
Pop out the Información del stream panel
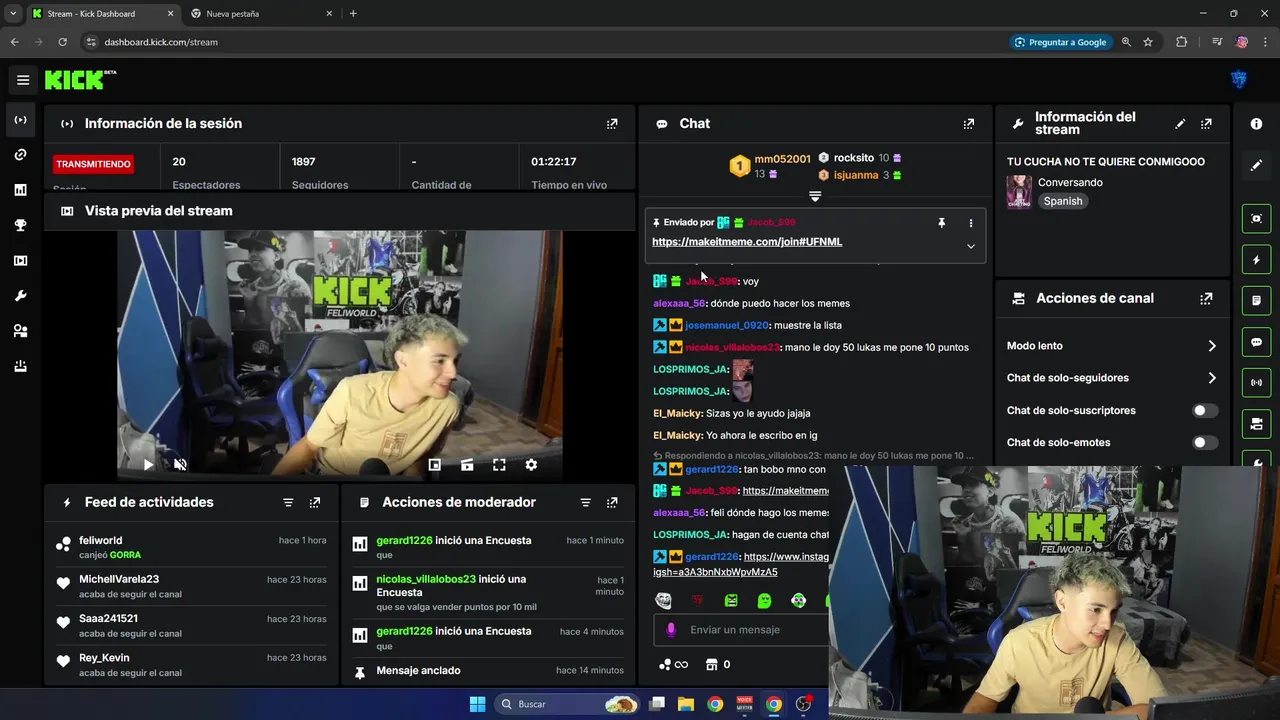1206,124
